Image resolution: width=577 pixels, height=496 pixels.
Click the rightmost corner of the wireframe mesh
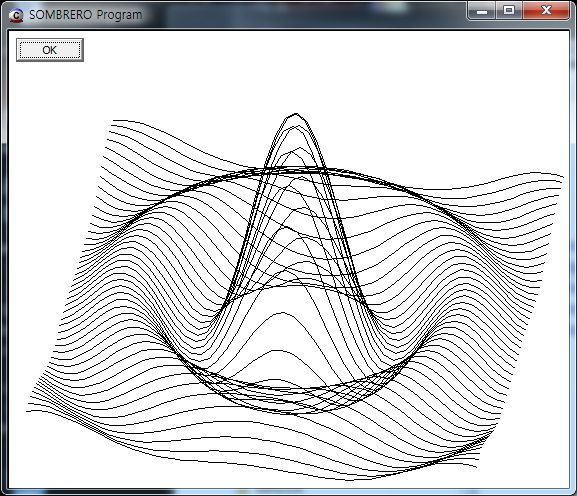[x=563, y=177]
